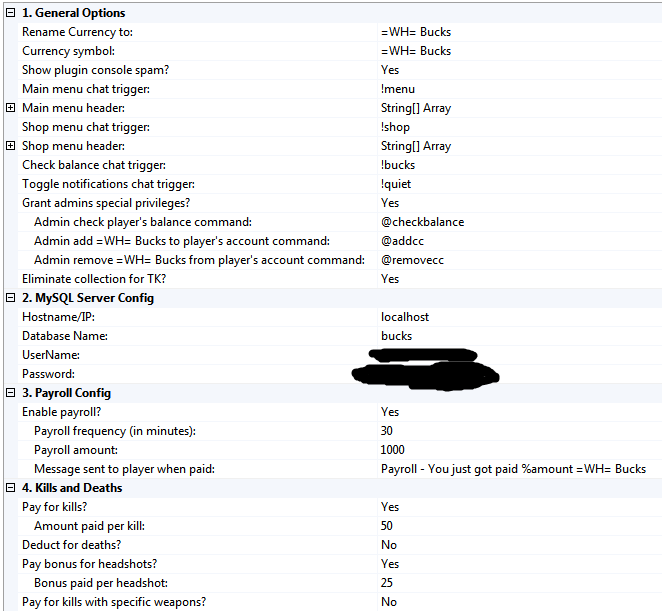The height and width of the screenshot is (611, 662).
Task: Expand the Shop menu header array
Action: tap(10, 146)
